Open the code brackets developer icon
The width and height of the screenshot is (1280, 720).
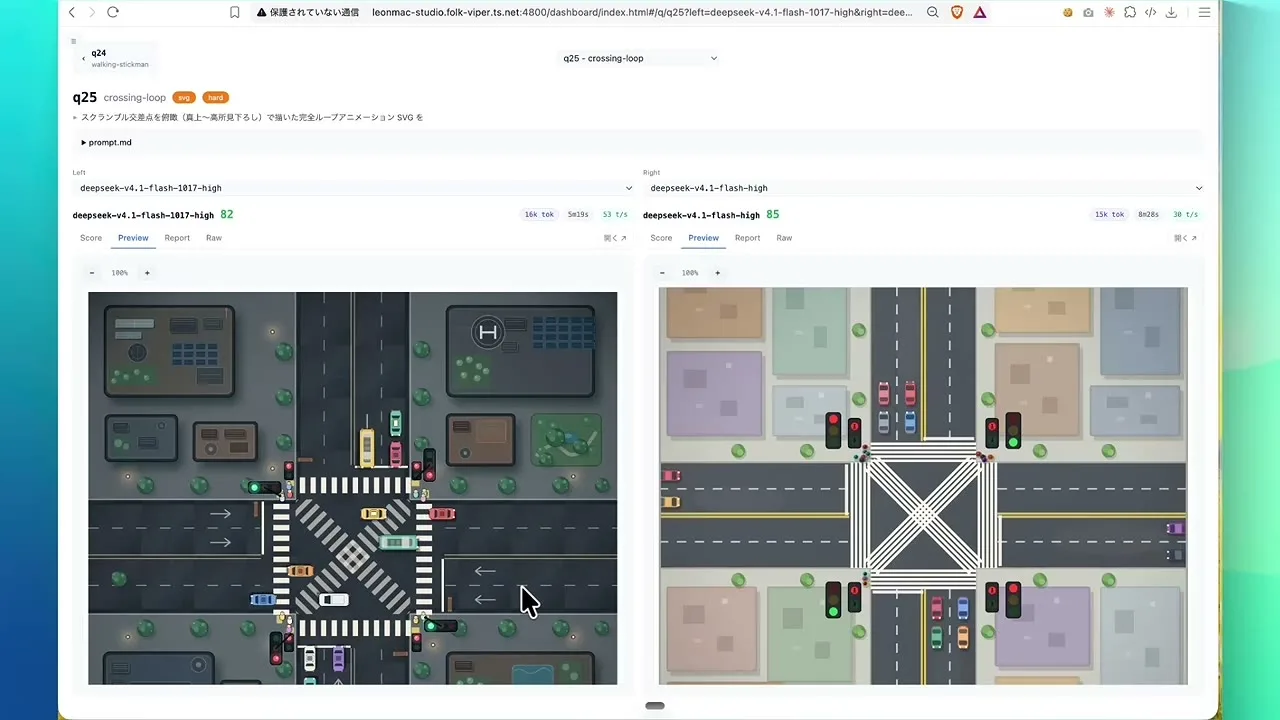[1150, 12]
